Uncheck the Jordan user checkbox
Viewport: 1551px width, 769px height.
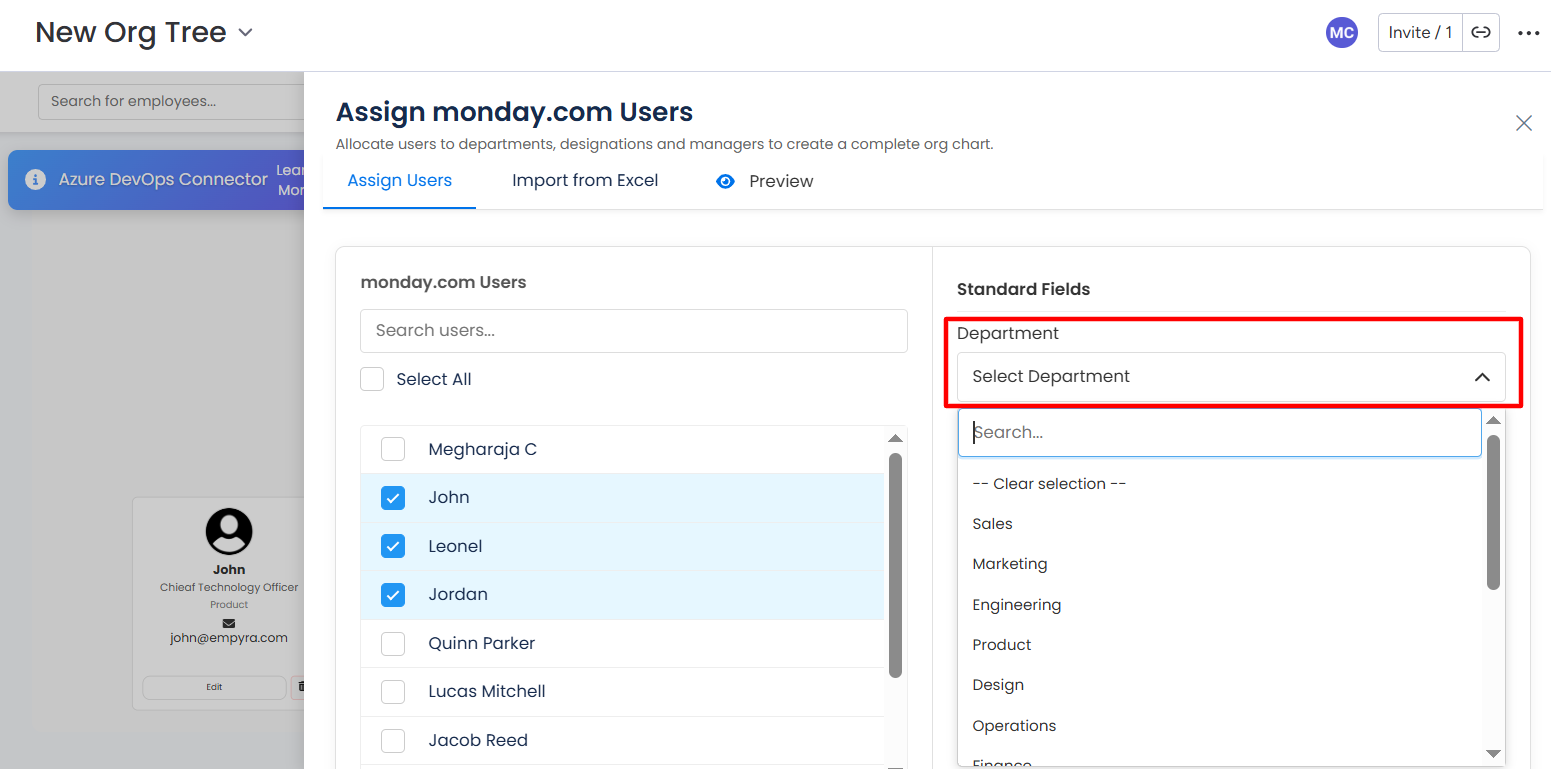coord(393,595)
